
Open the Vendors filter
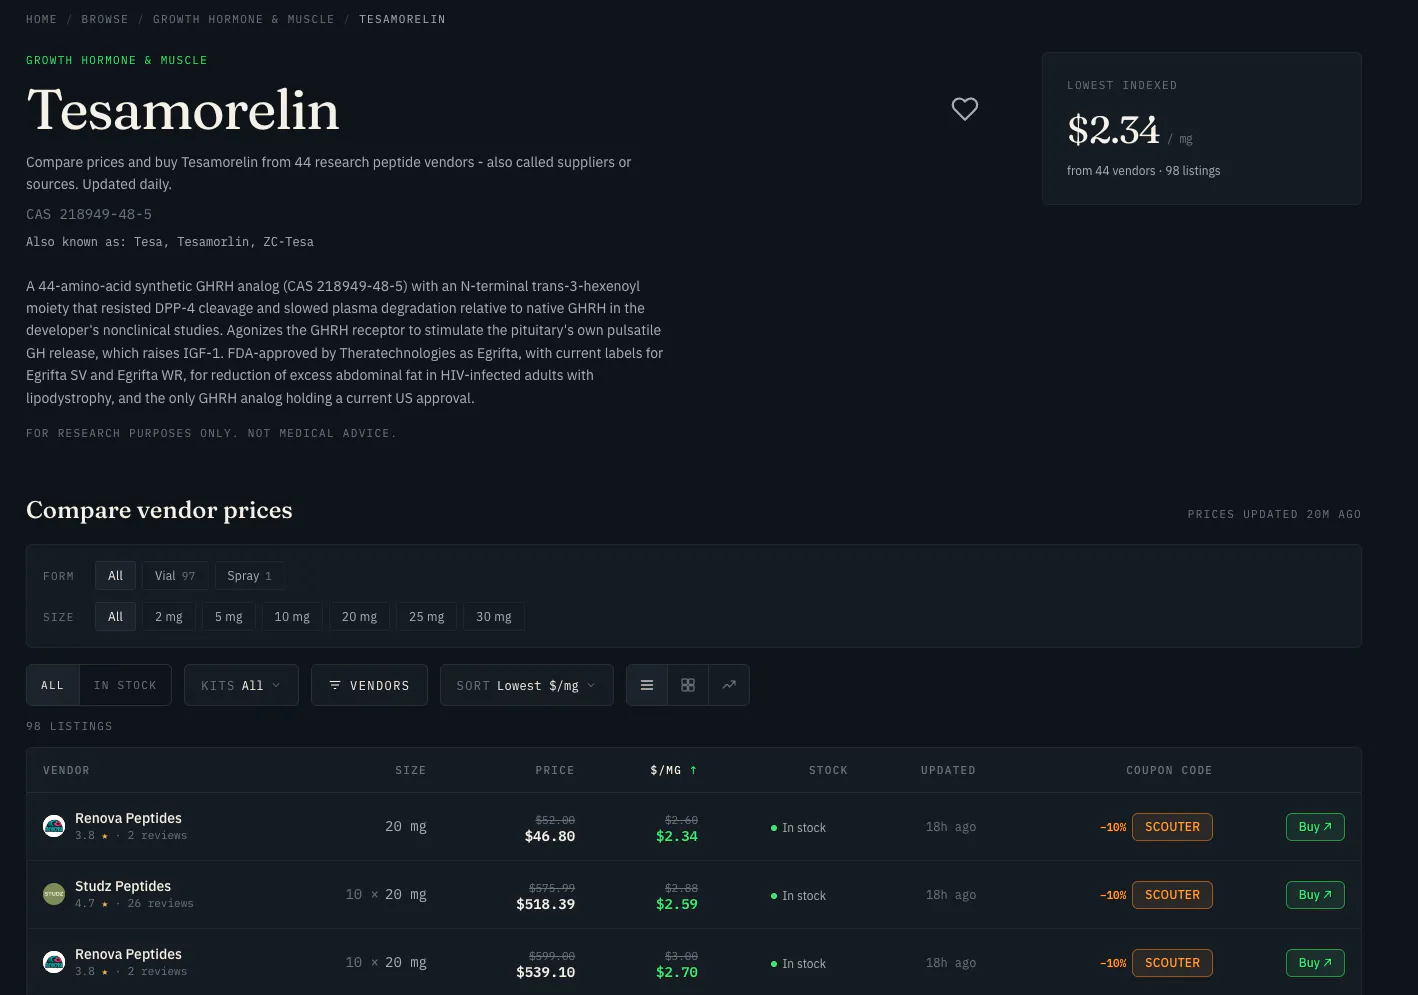(x=369, y=685)
